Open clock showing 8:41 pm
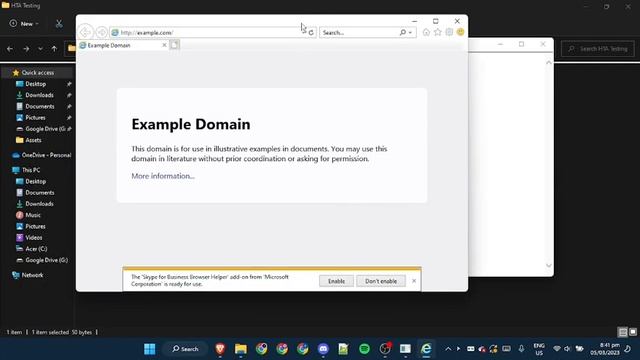This screenshot has height=360, width=640. click(x=604, y=349)
